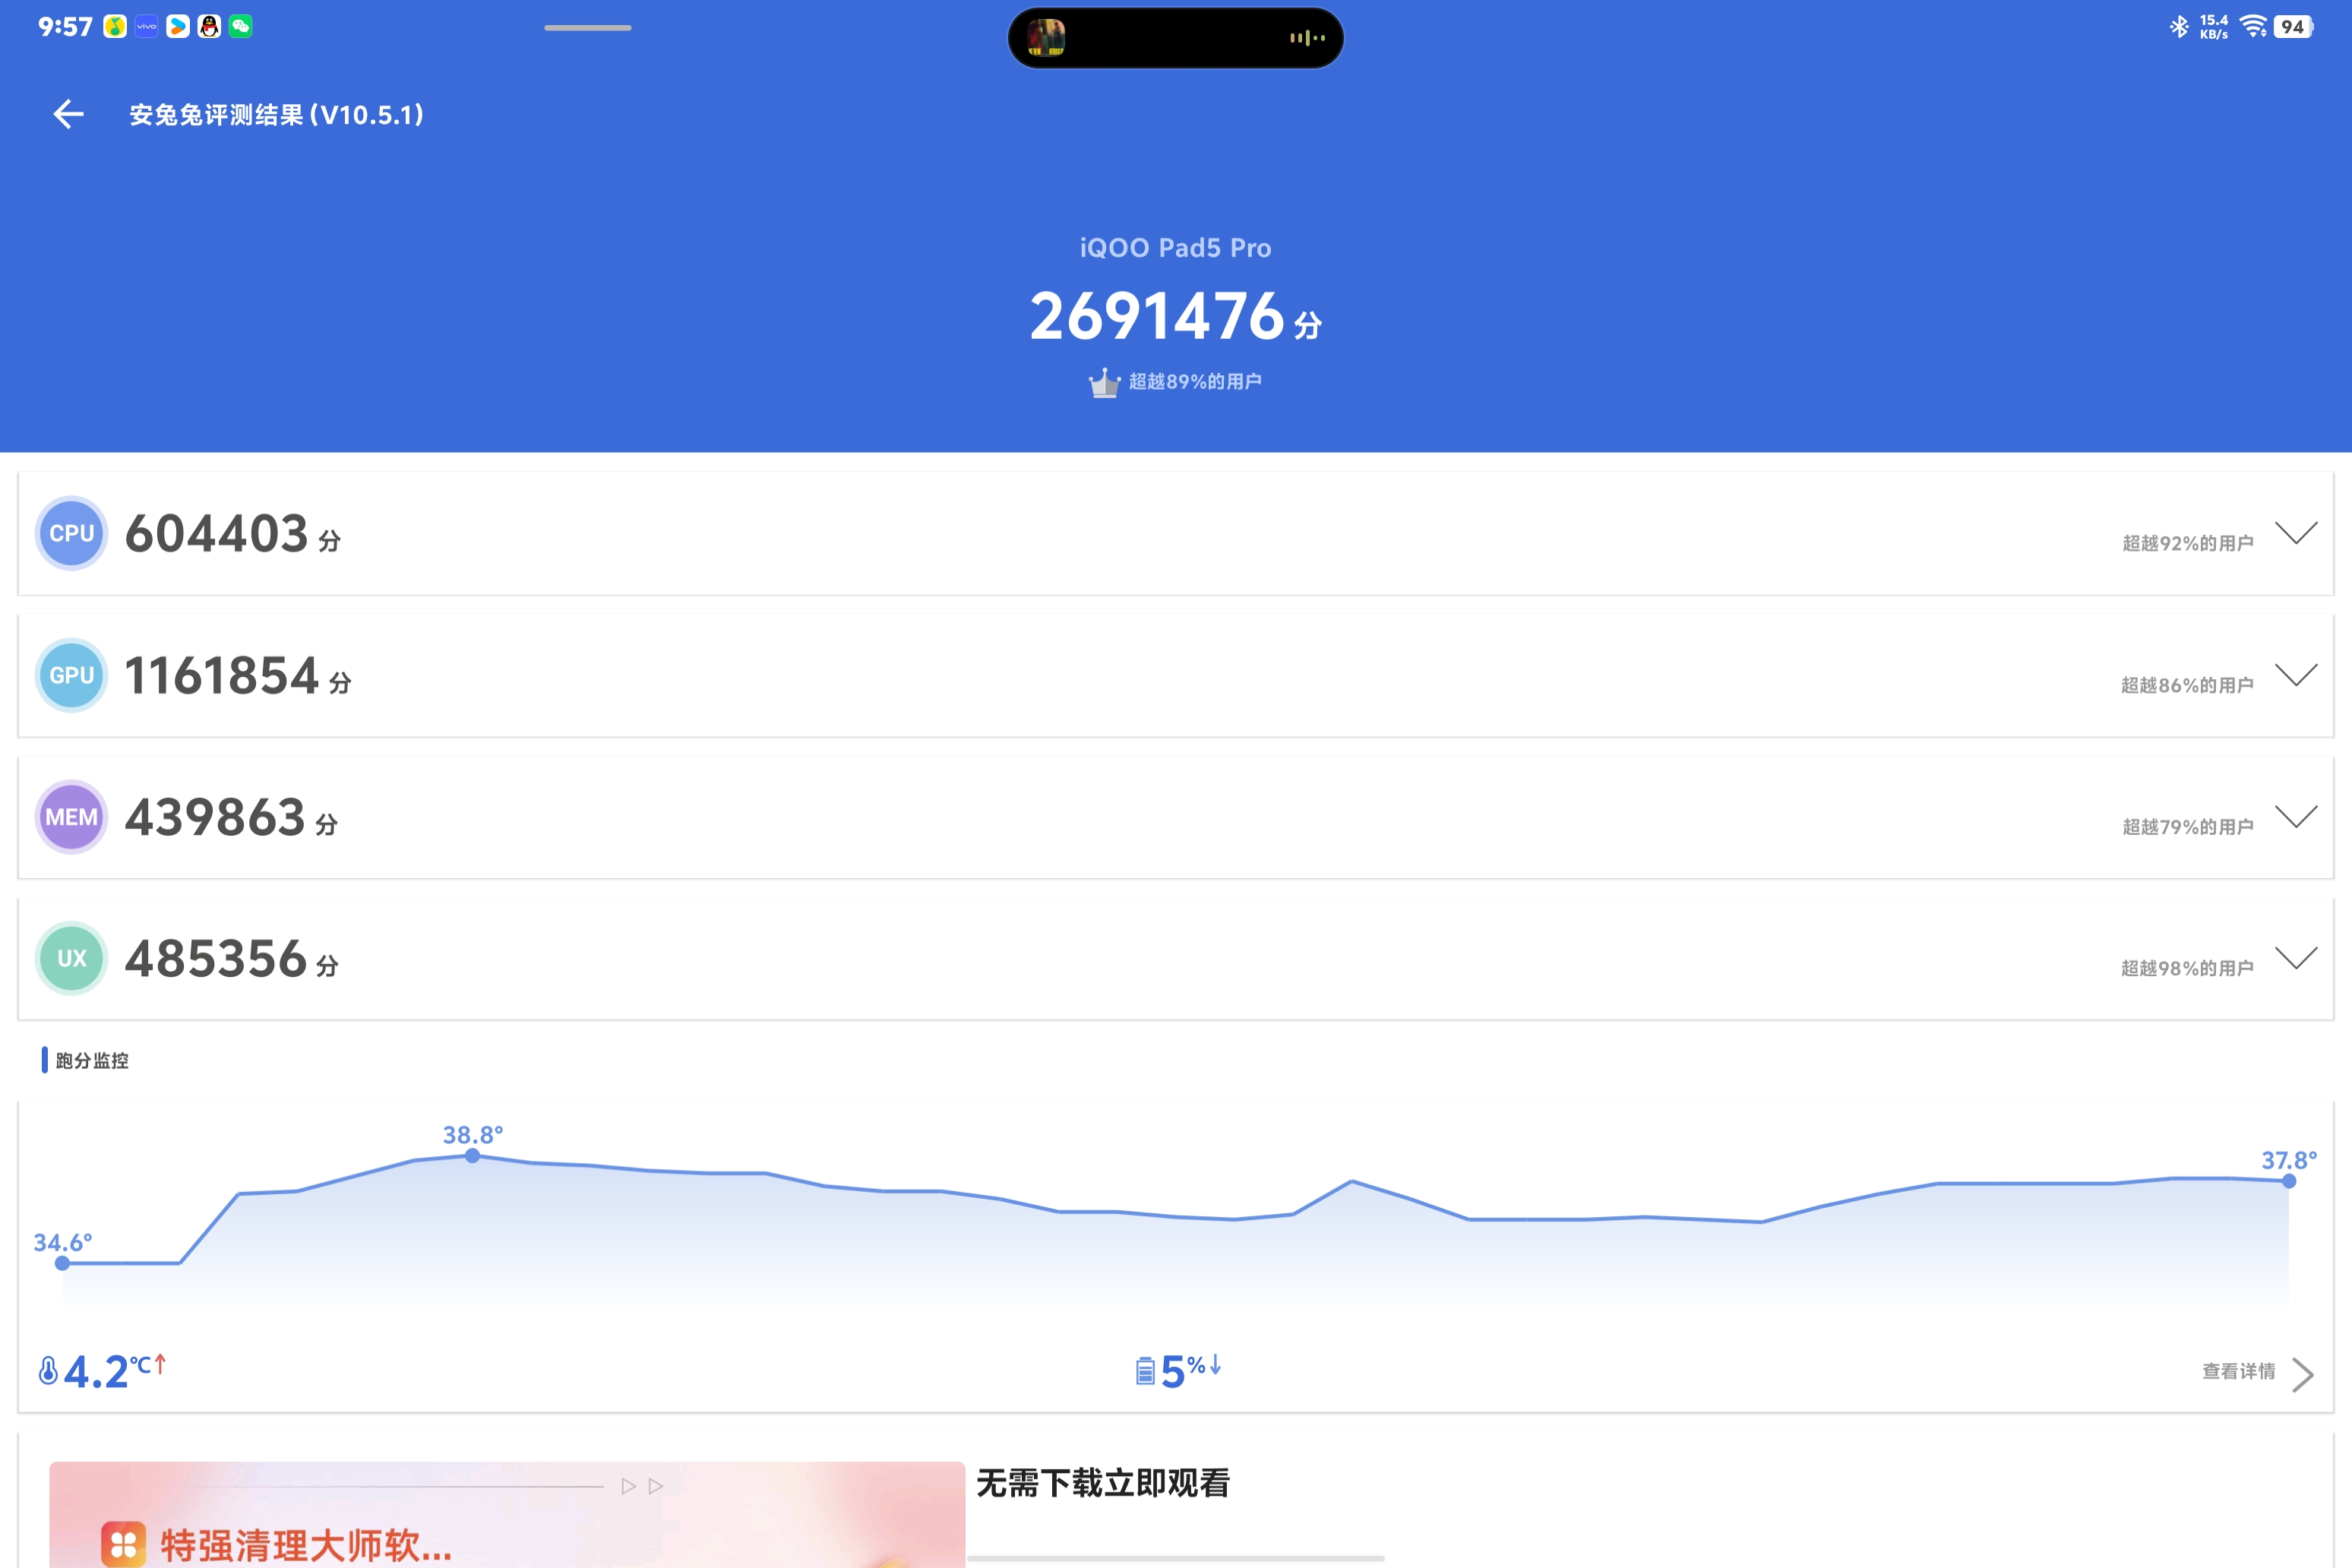
Task: Tap 超越92%的用户 in the CPU row
Action: tap(2188, 543)
